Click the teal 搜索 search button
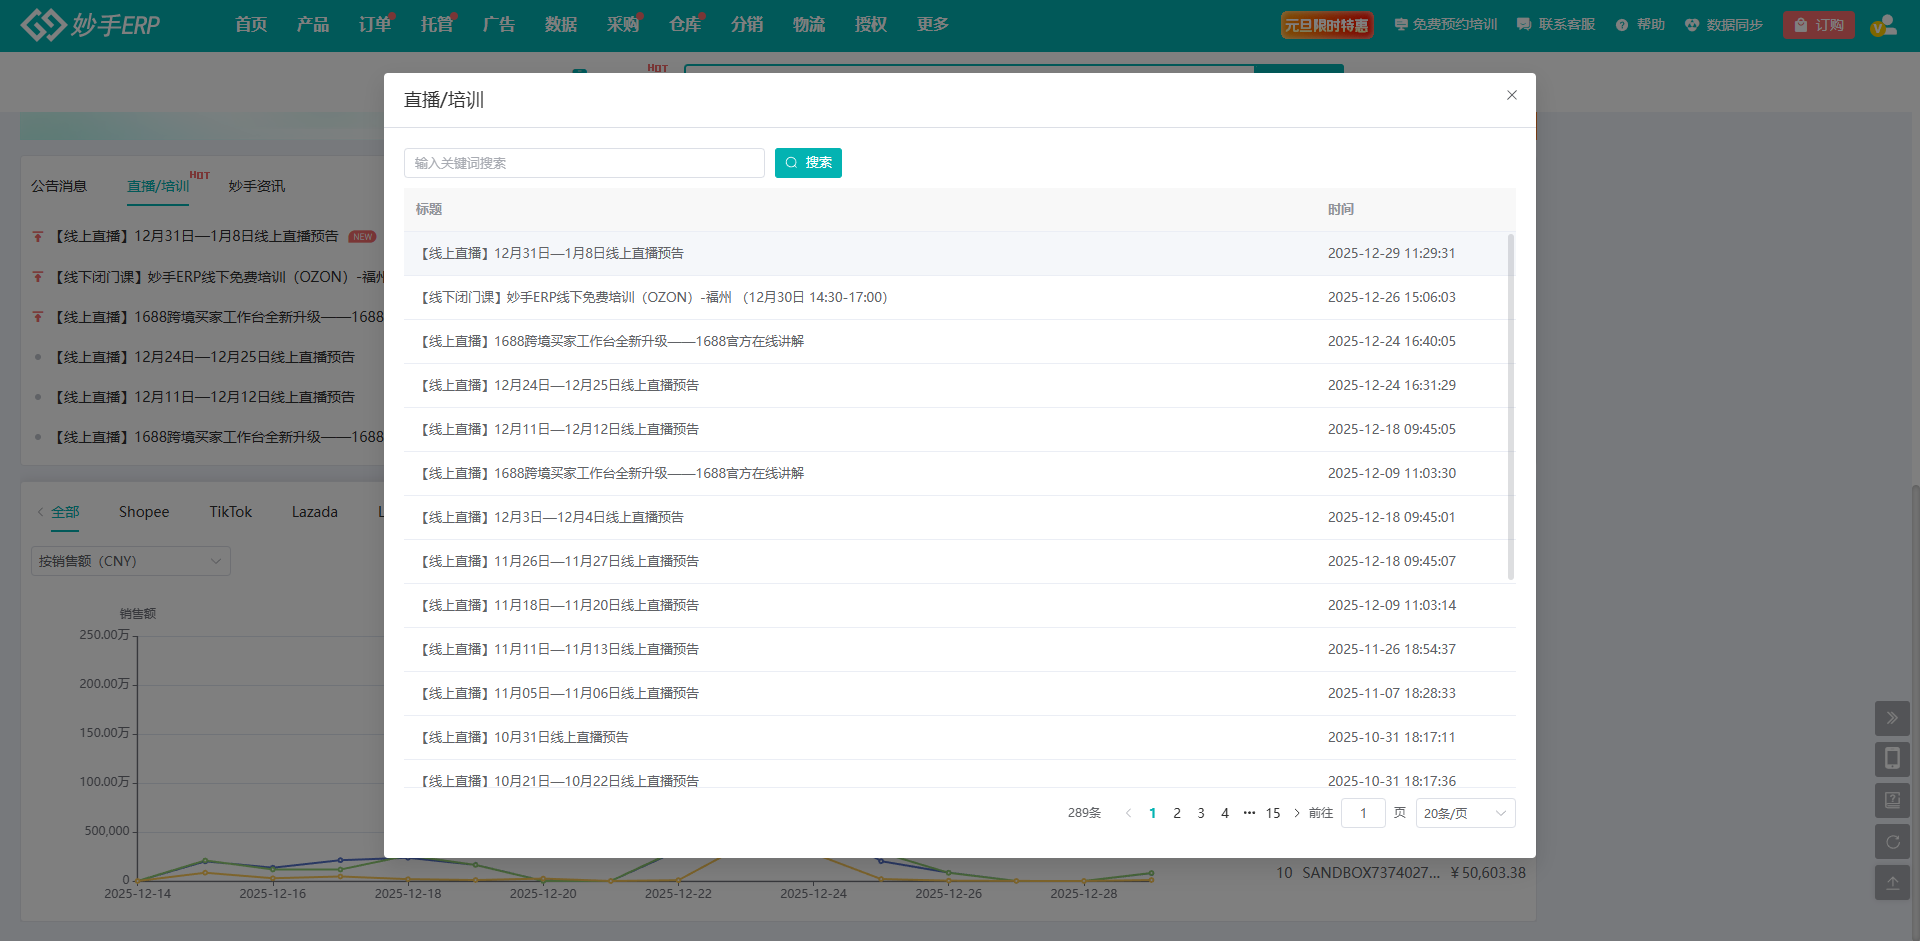Viewport: 1920px width, 941px height. click(808, 163)
